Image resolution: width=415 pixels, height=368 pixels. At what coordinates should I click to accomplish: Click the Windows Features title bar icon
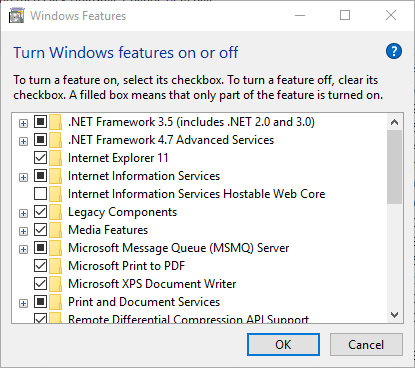point(17,16)
